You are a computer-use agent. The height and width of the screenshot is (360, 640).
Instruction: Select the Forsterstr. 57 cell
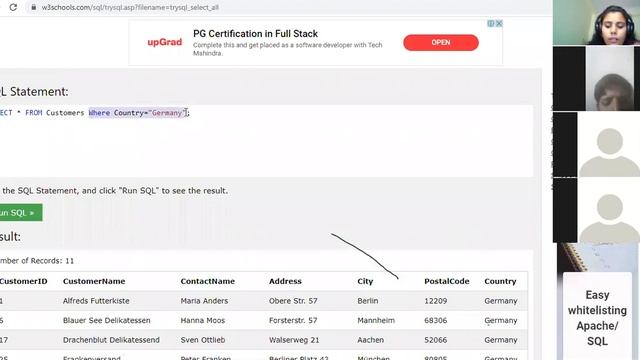[293, 320]
